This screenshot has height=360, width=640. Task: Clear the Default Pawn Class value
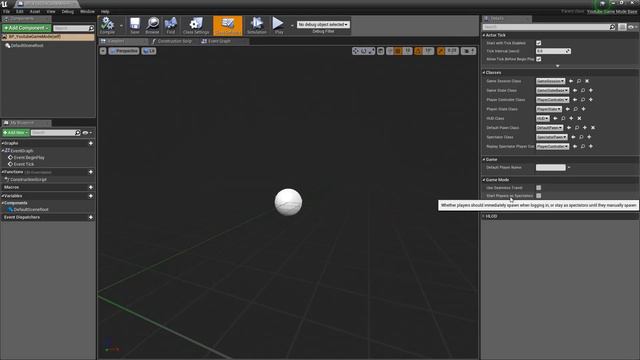tap(593, 128)
